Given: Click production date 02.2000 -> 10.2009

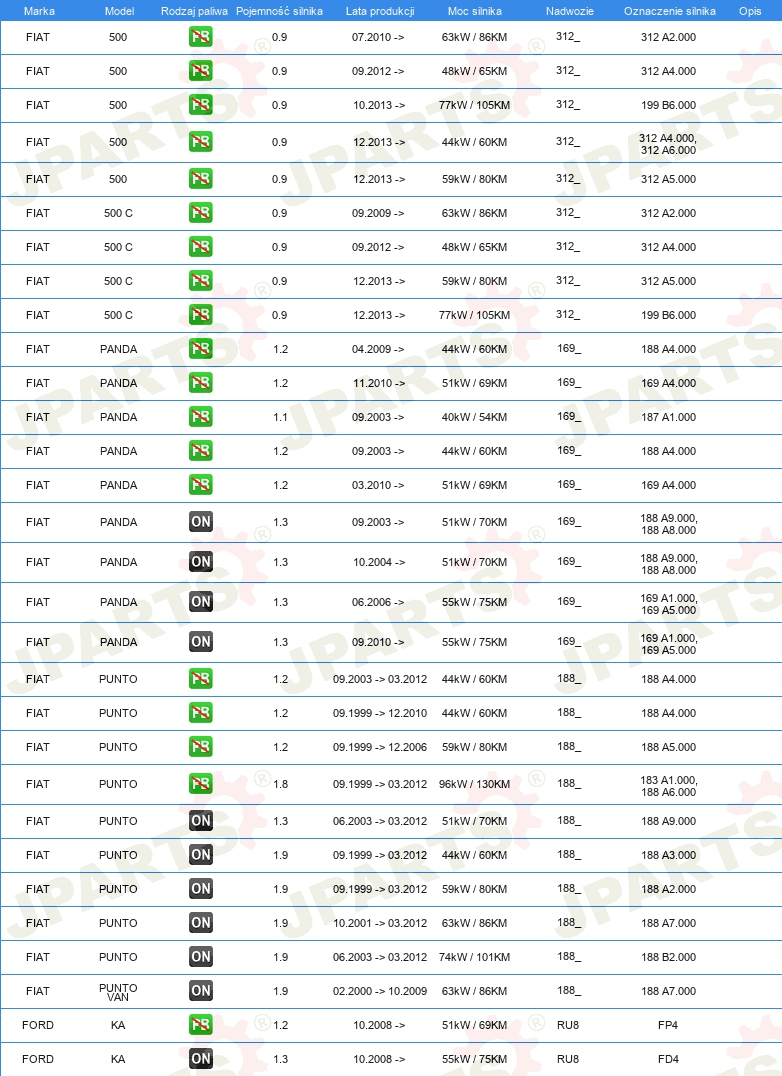Looking at the screenshot, I should [380, 991].
